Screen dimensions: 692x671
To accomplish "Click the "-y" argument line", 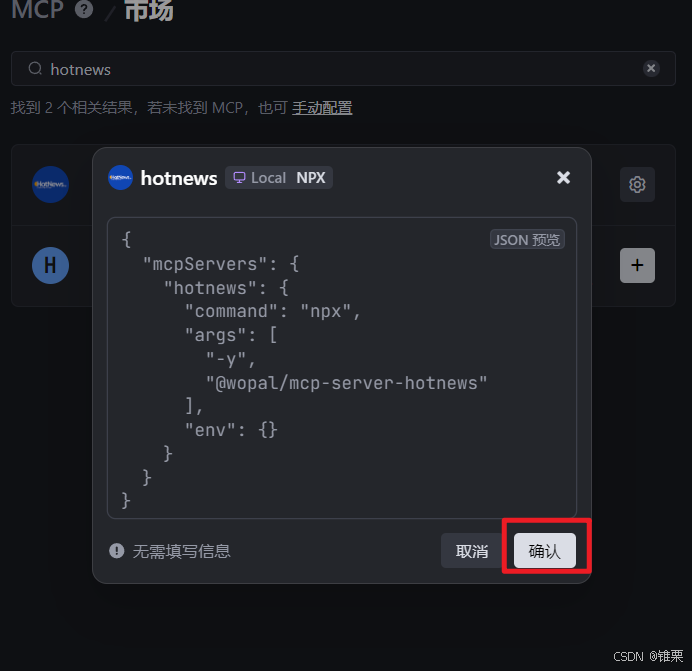I will [x=231, y=359].
